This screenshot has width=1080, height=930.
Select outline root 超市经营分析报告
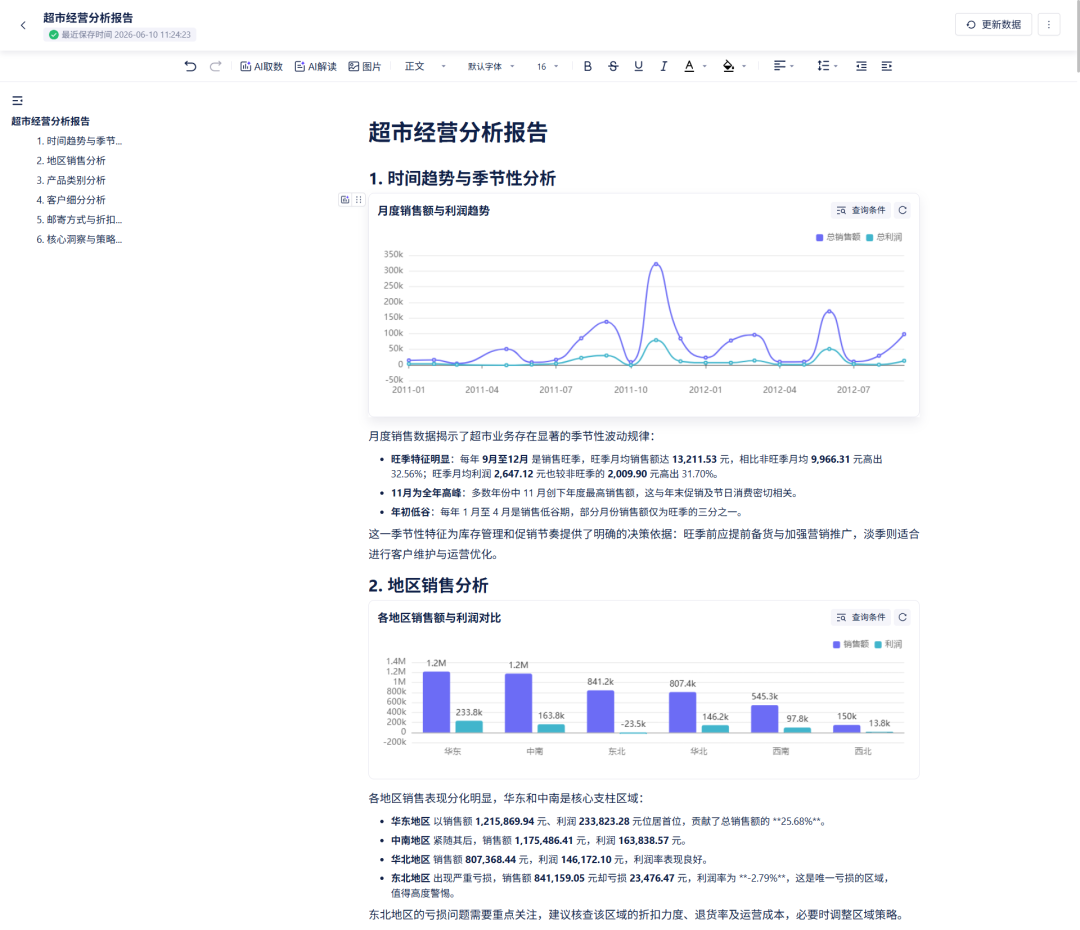pos(50,121)
